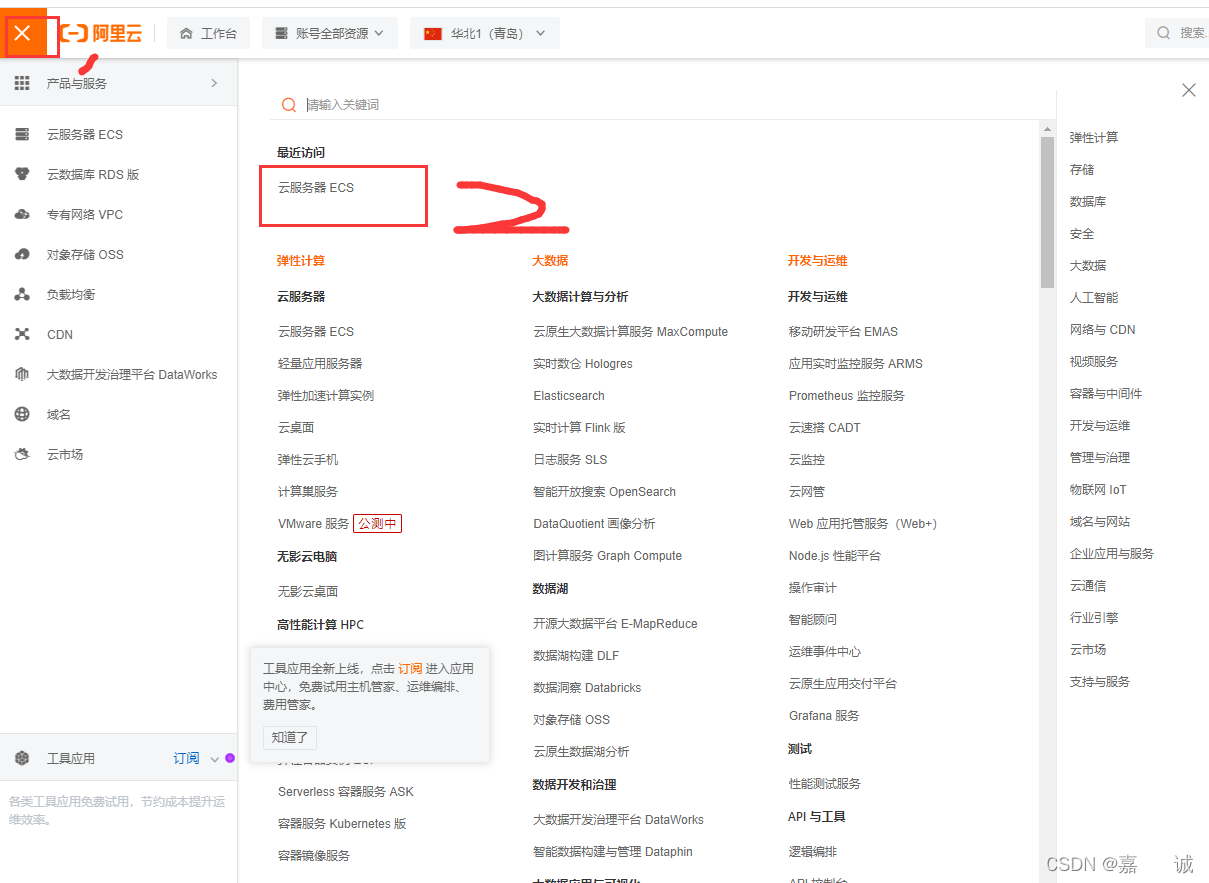1209x883 pixels.
Task: Open the 华北1（青岛）region selector
Action: click(484, 32)
